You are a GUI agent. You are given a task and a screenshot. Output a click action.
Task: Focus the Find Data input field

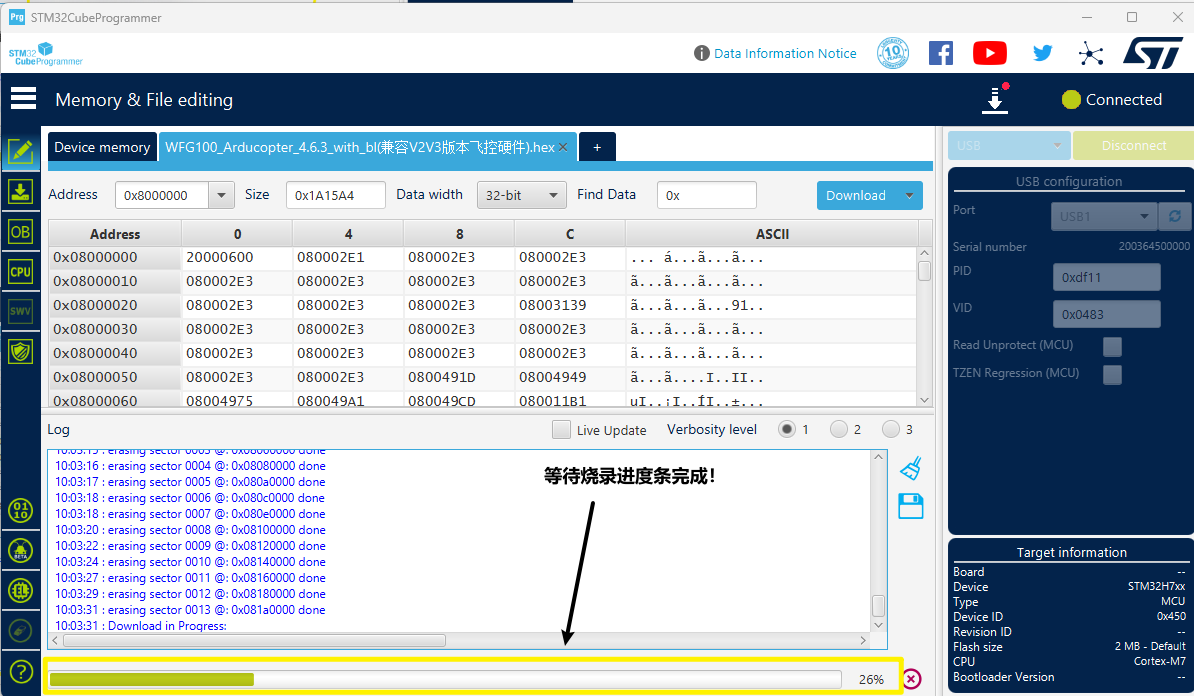click(707, 195)
